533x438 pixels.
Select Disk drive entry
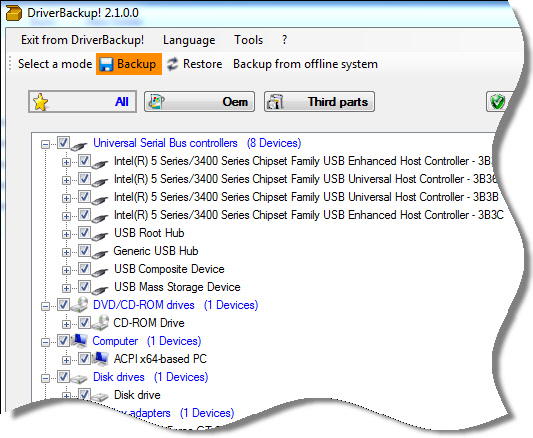[137, 395]
